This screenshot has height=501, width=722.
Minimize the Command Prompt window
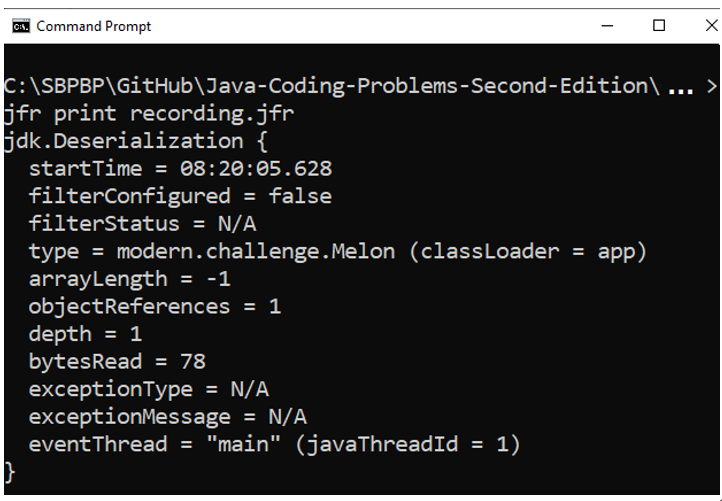(607, 26)
